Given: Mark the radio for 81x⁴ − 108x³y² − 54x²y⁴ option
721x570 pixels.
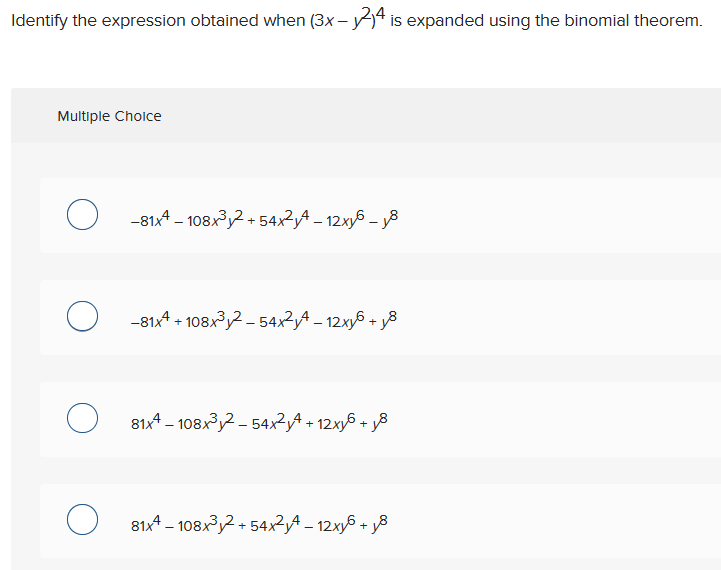Looking at the screenshot, I should tap(82, 418).
